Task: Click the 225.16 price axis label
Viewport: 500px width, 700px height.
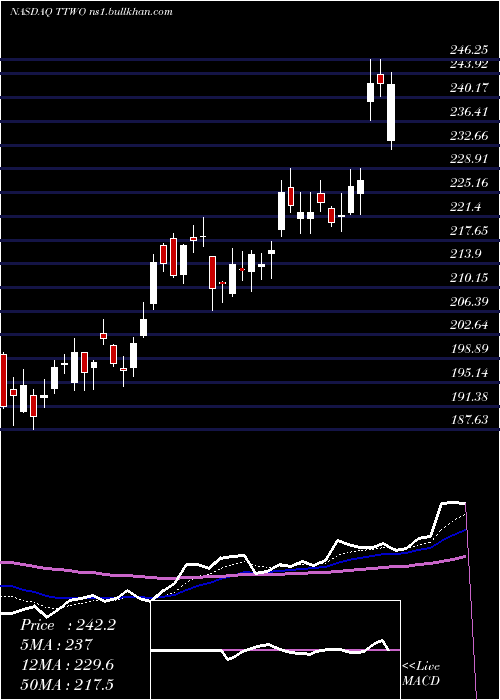Action: click(x=468, y=183)
